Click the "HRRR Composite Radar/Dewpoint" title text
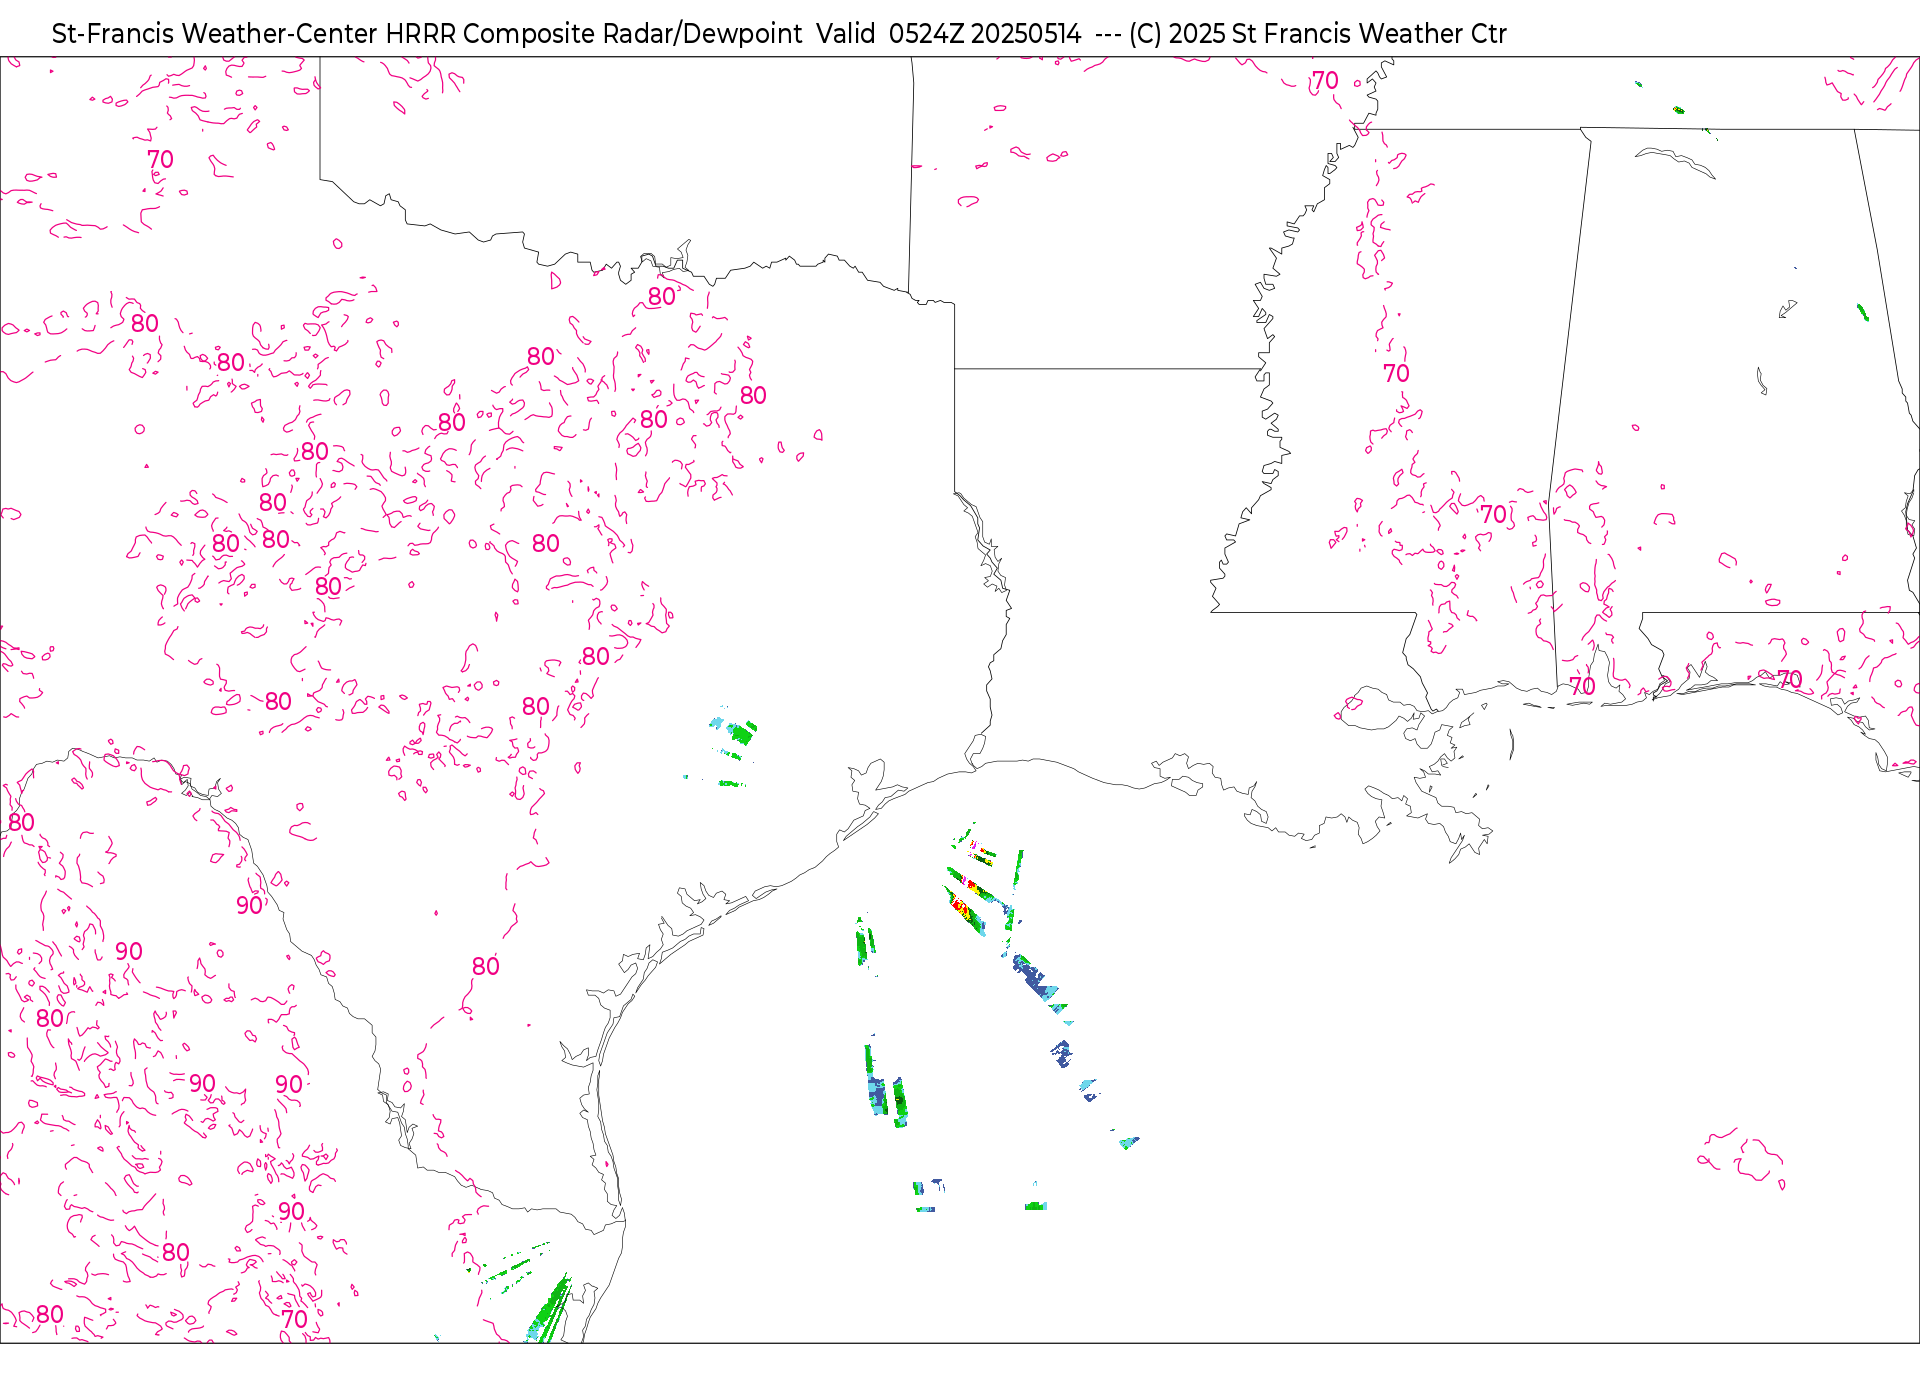 [x=594, y=34]
